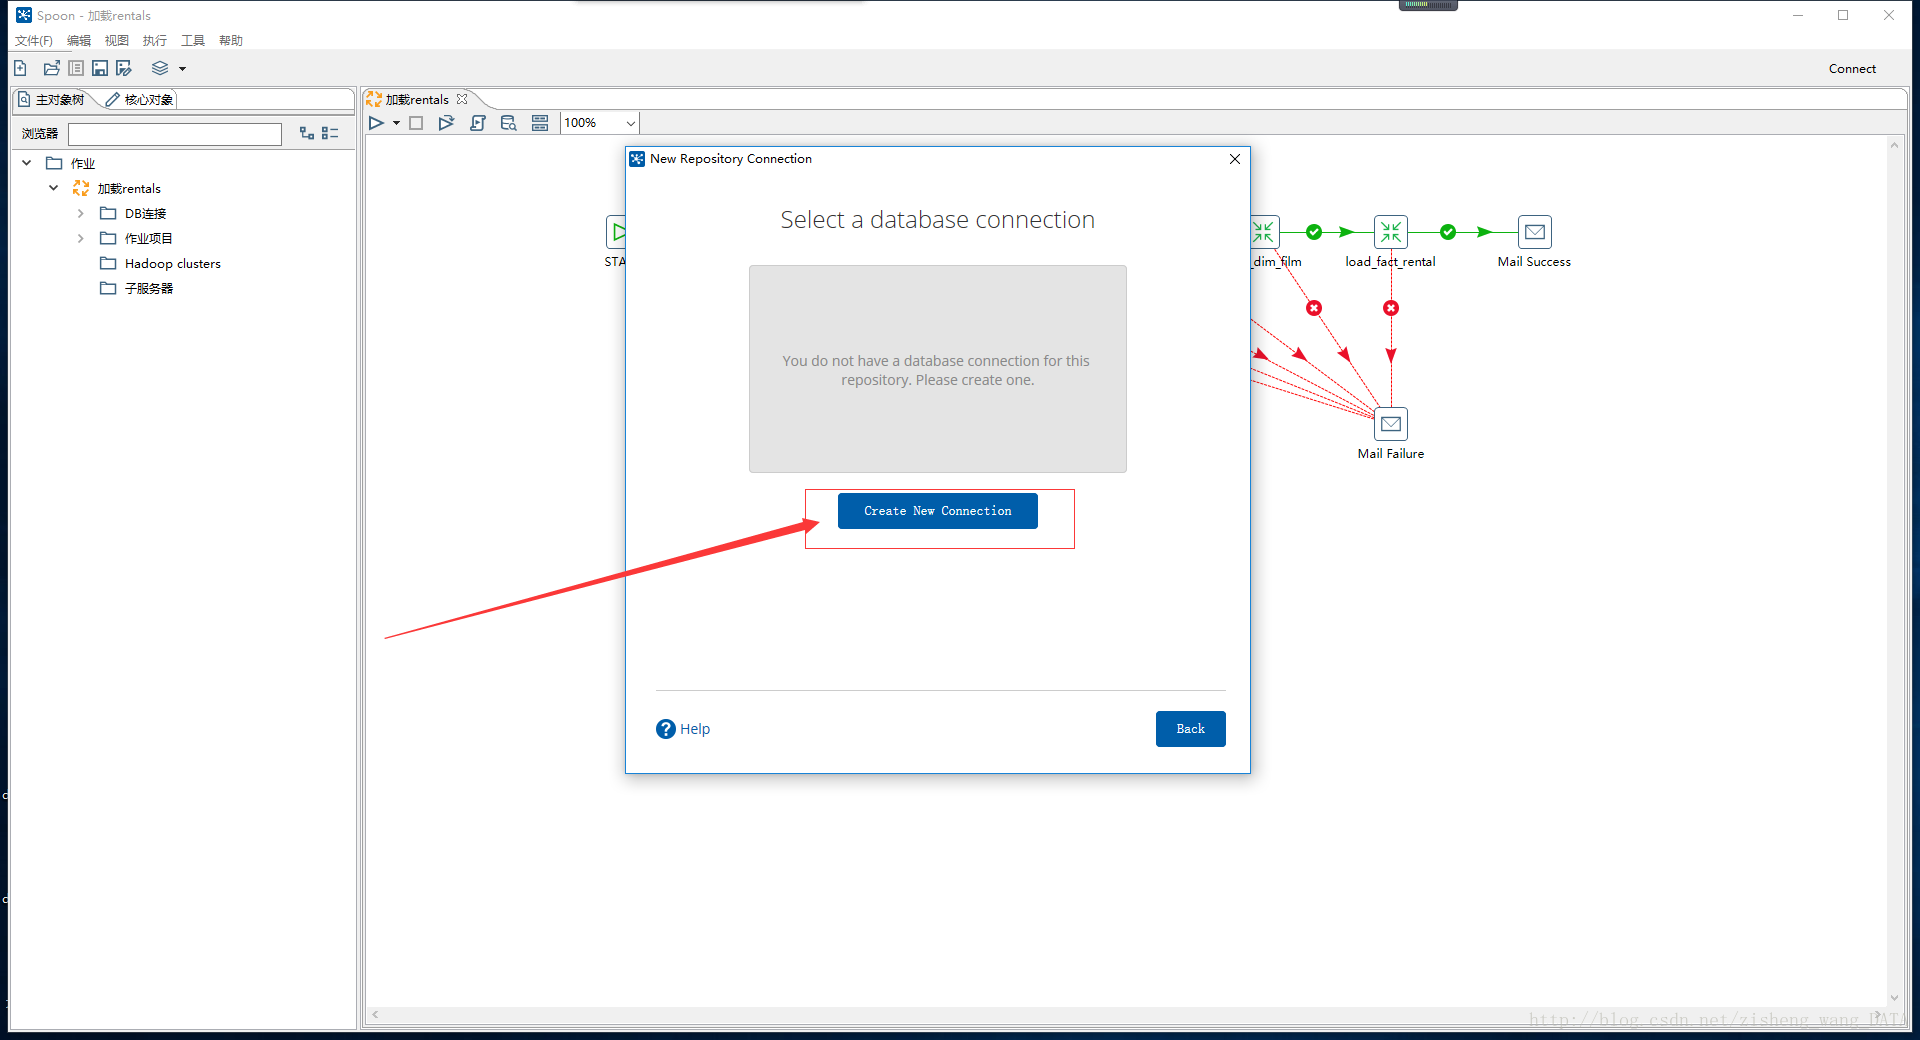Expand the 作业项目 folder
This screenshot has width=1920, height=1040.
point(80,238)
